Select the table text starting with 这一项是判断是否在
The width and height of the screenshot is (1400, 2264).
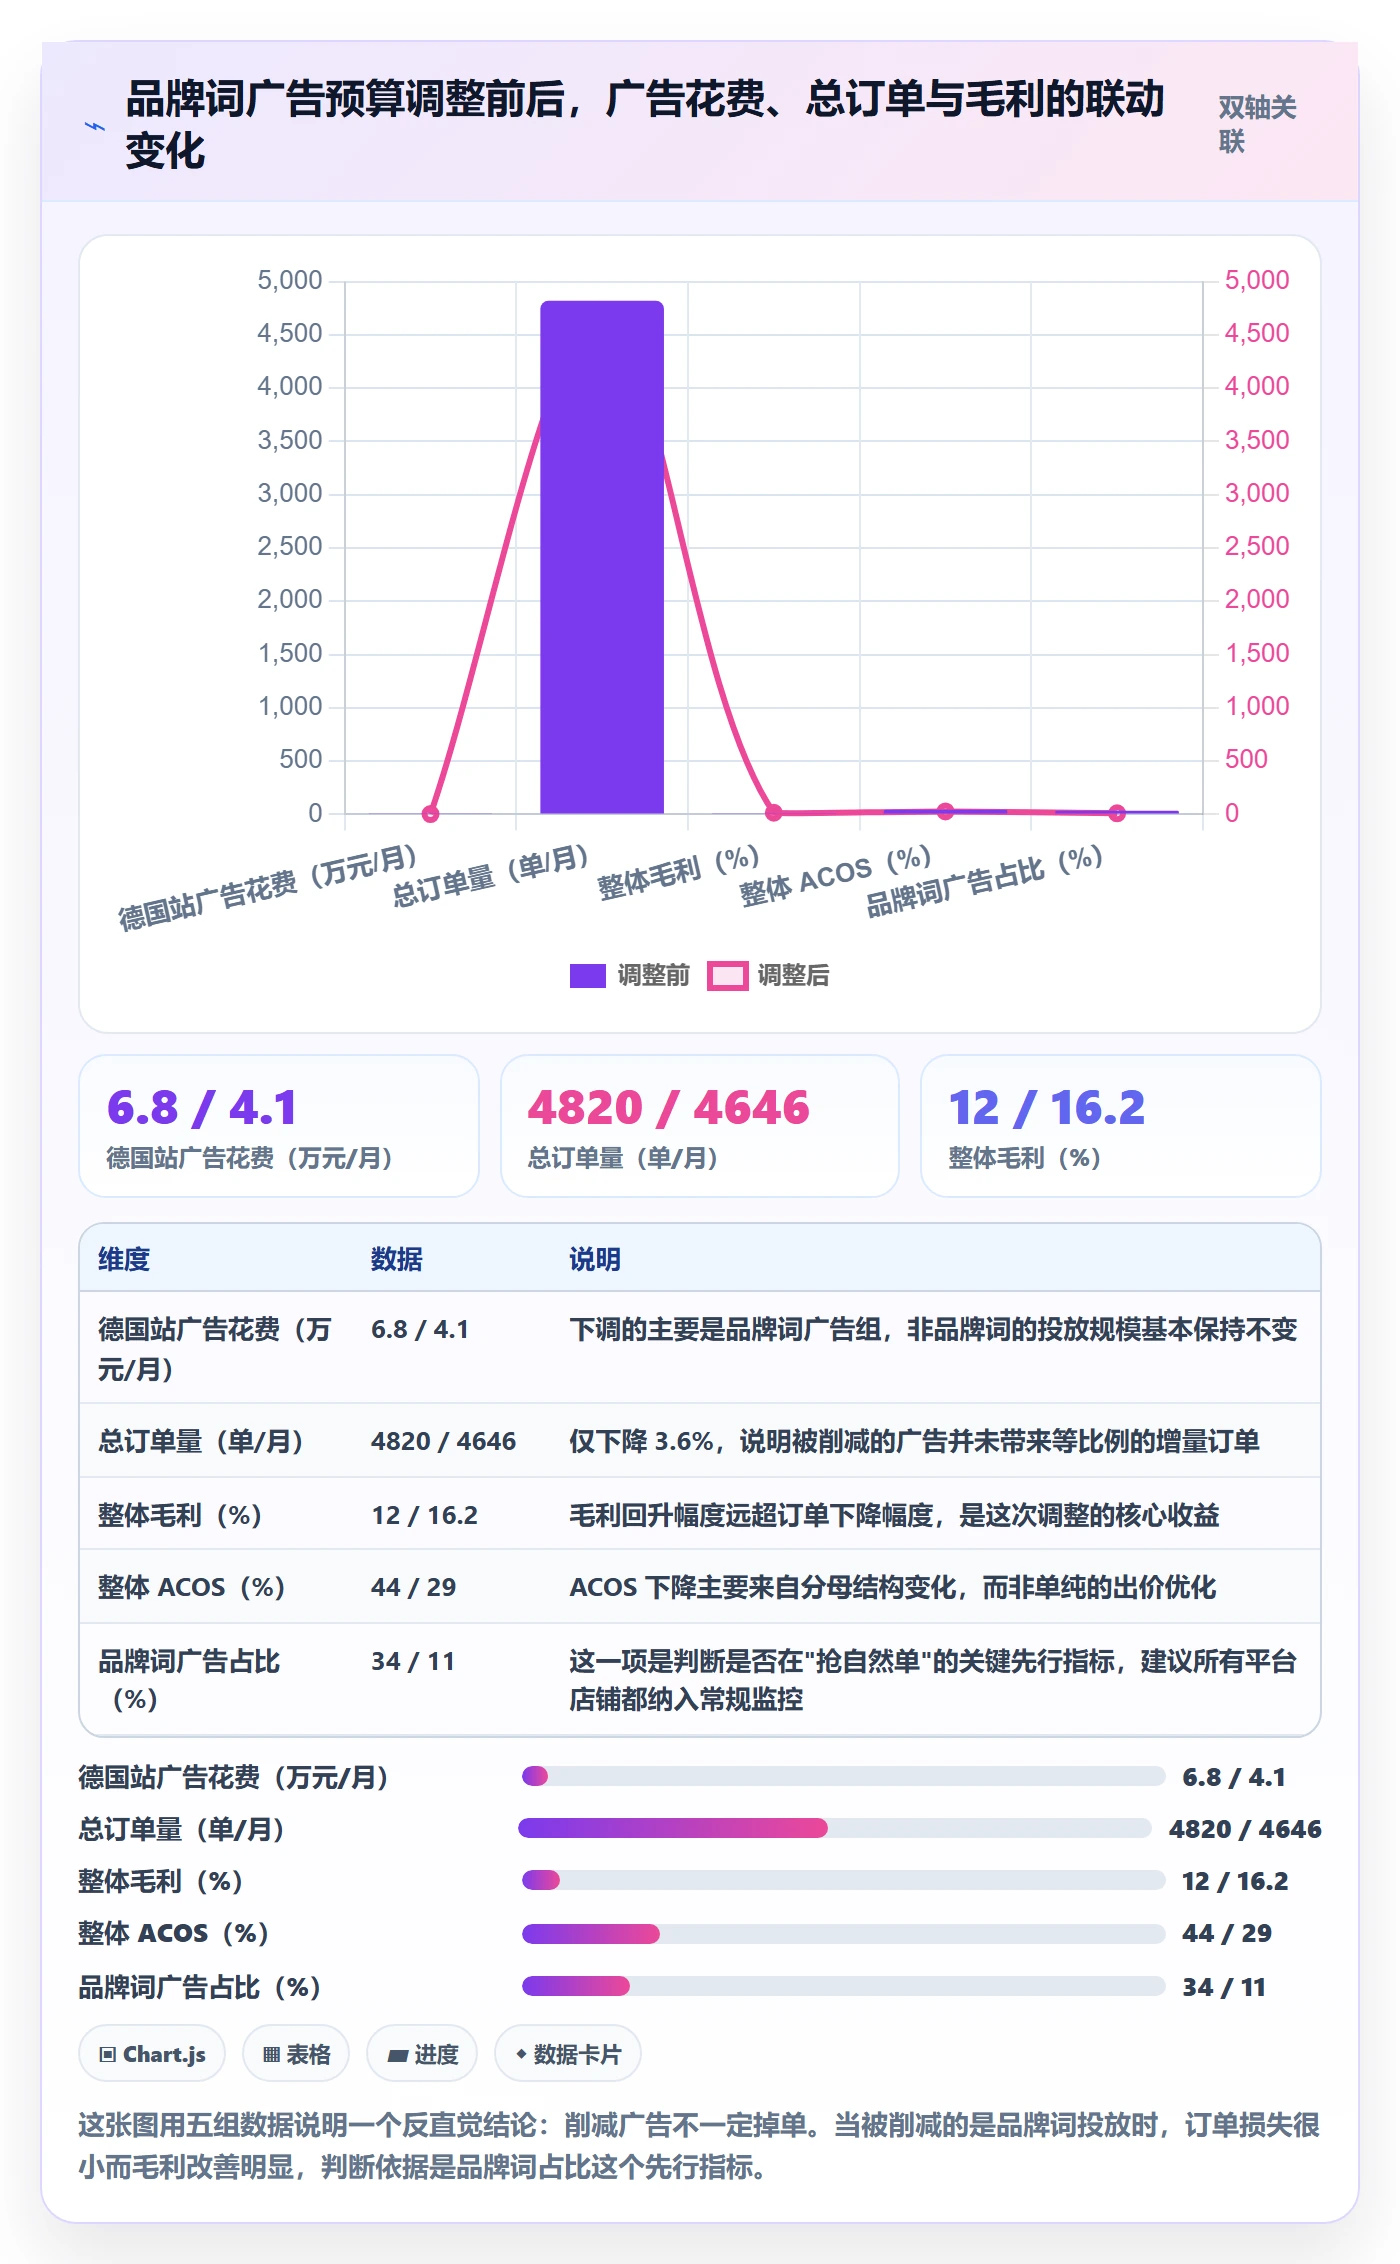[933, 1680]
